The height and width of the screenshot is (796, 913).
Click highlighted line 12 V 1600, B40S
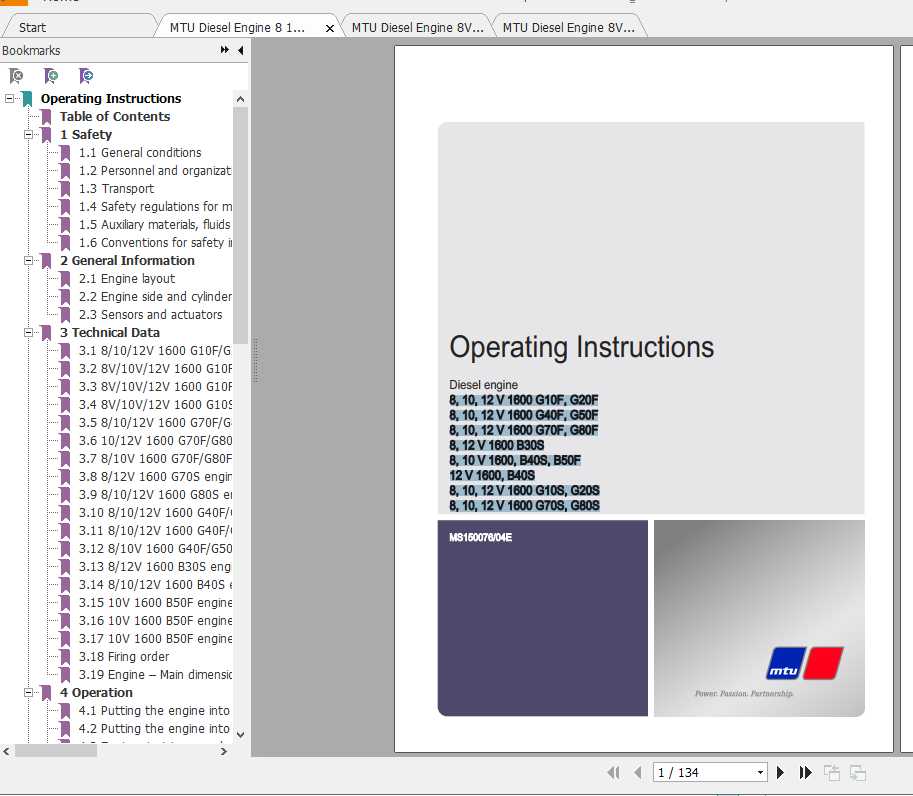click(491, 476)
